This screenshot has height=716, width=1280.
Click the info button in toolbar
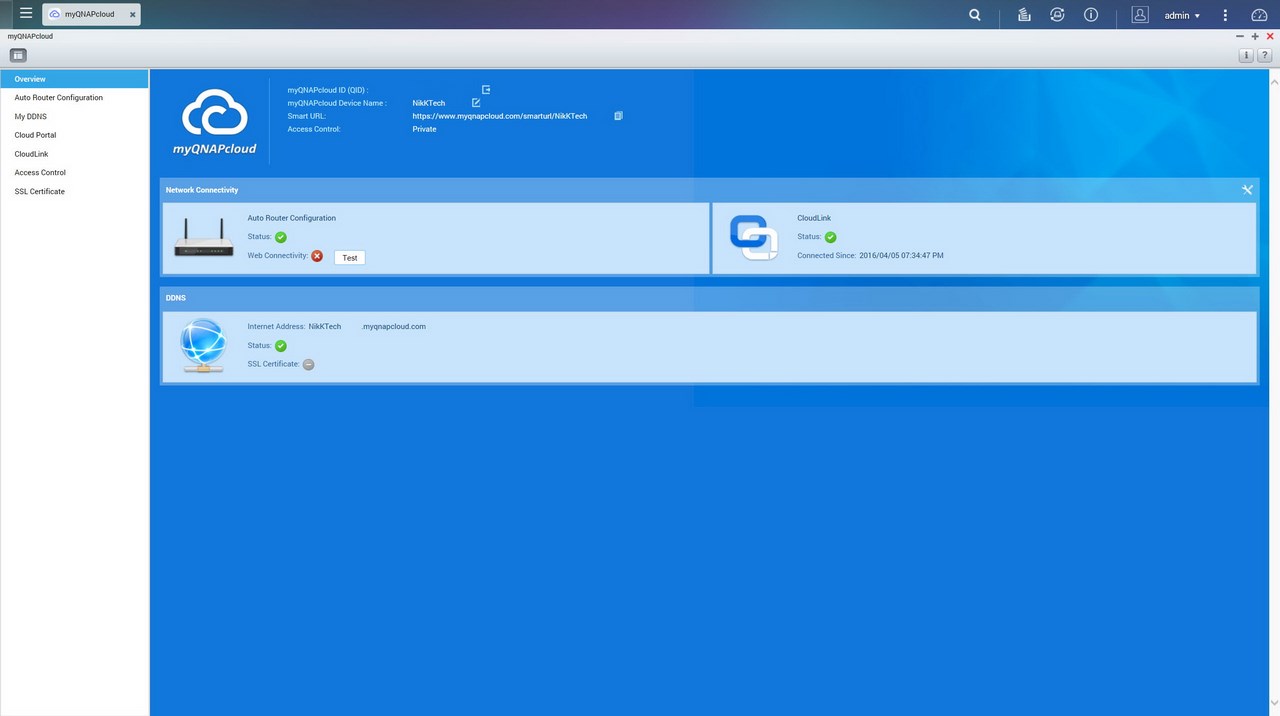point(1246,55)
